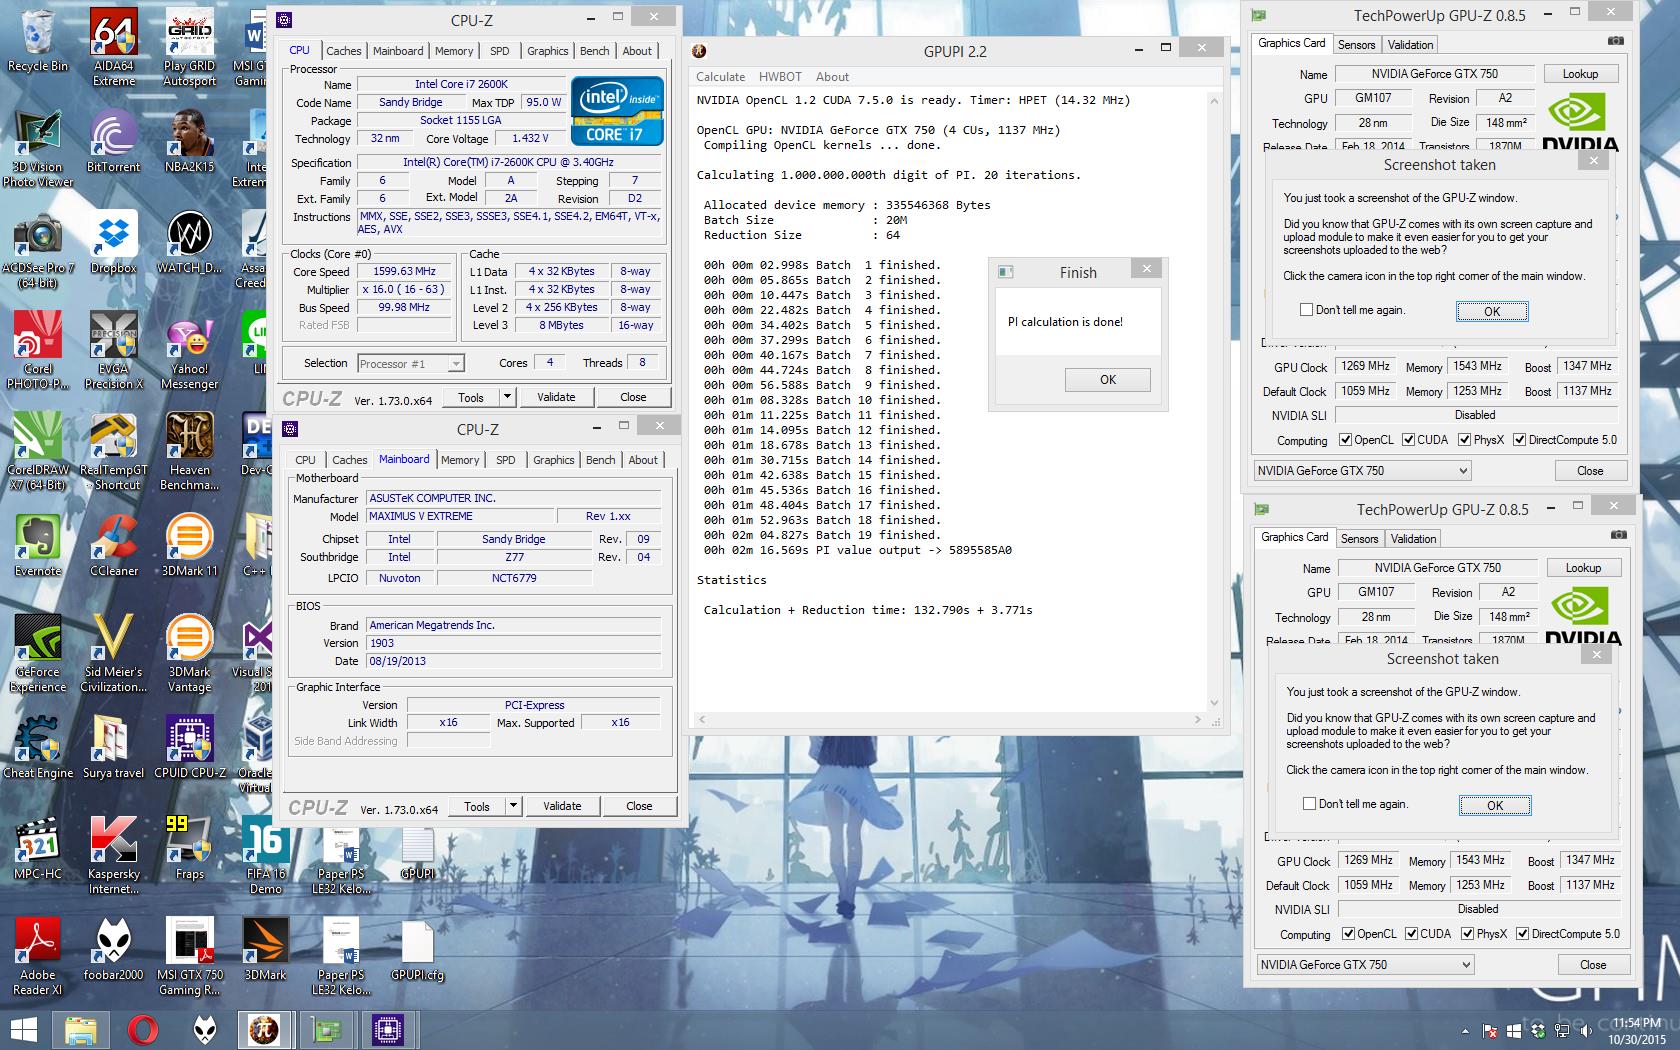Open Dropbox desktop icon
This screenshot has height=1050, width=1680.
coord(114,242)
